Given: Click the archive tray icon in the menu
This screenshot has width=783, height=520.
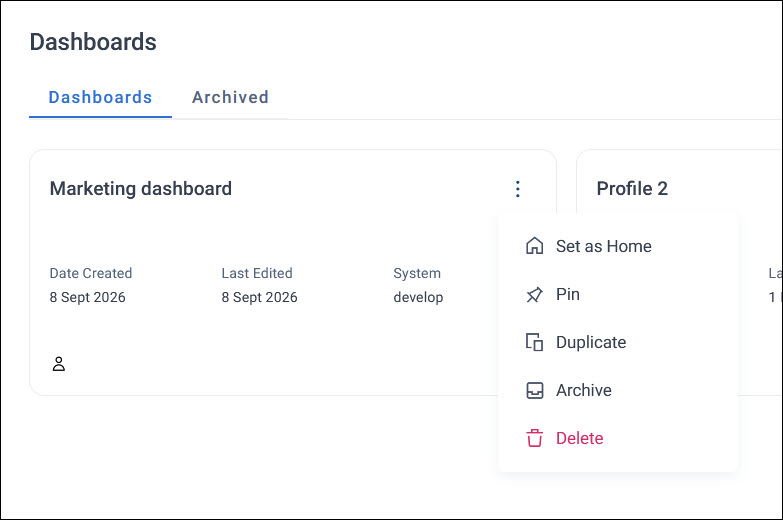Looking at the screenshot, I should 534,390.
